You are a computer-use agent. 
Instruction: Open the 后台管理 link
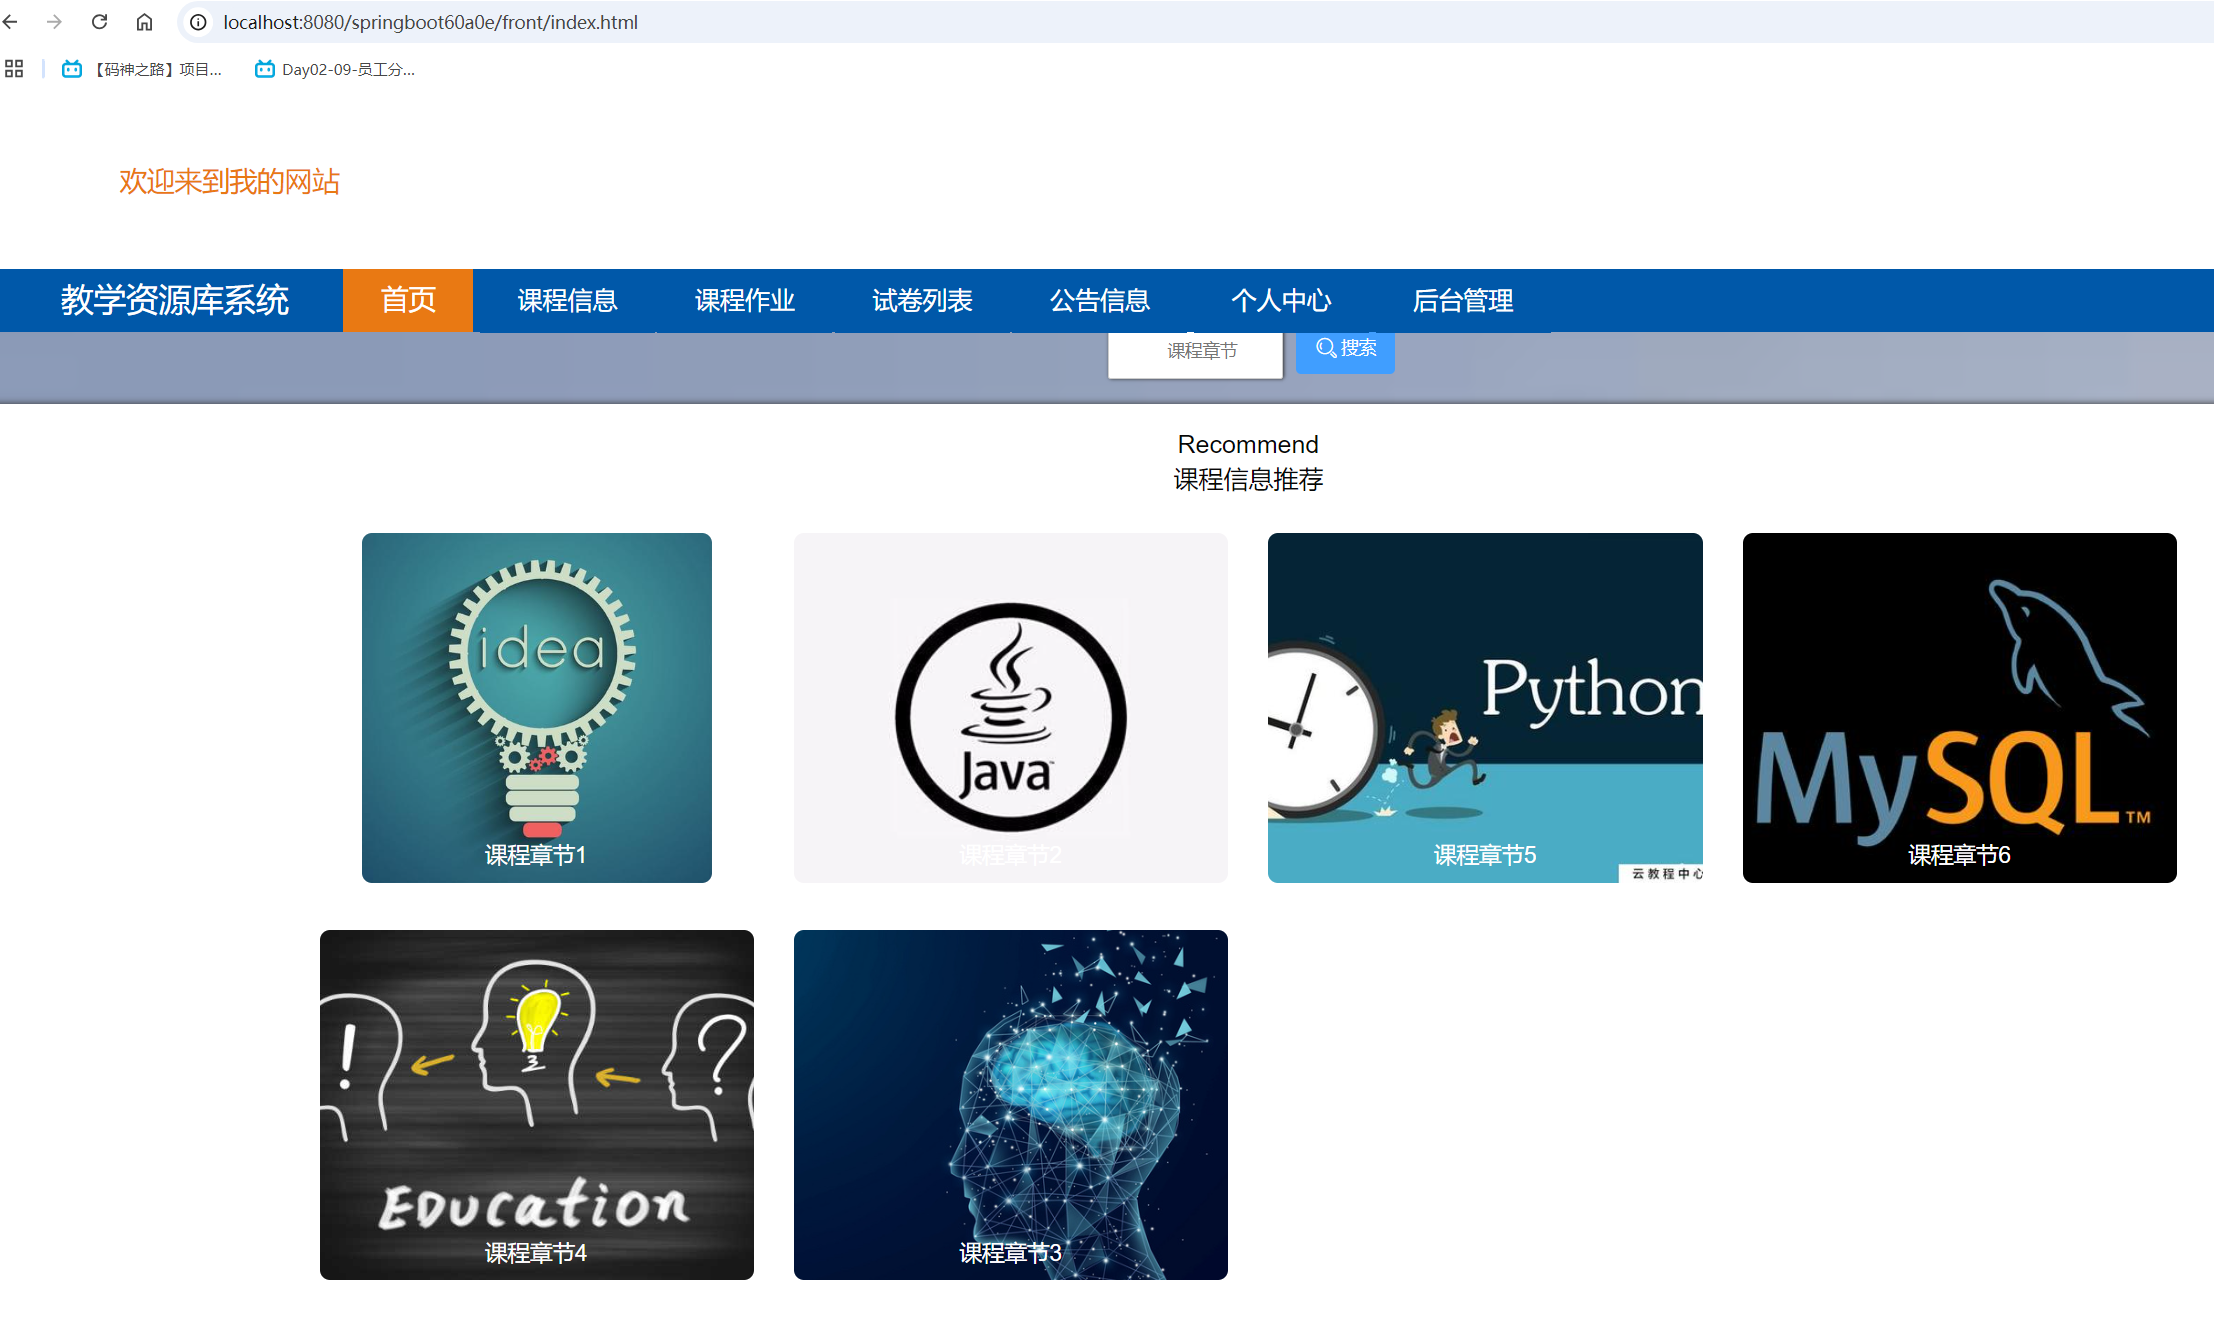(x=1462, y=300)
